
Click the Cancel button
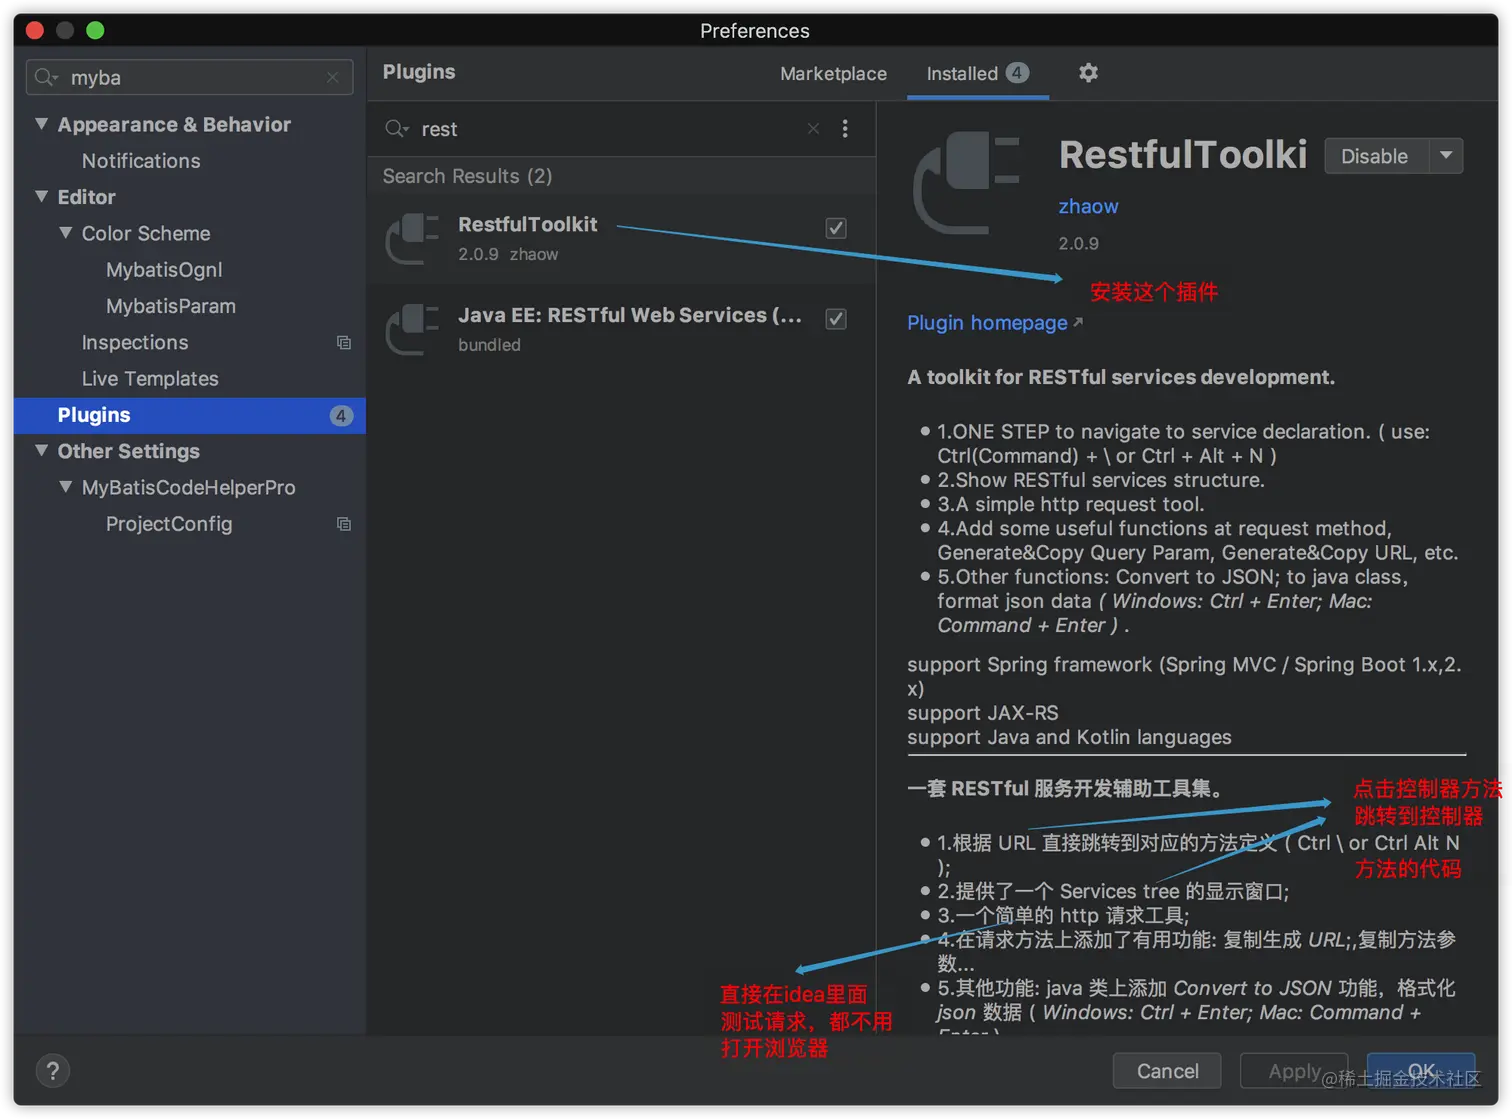click(1167, 1071)
